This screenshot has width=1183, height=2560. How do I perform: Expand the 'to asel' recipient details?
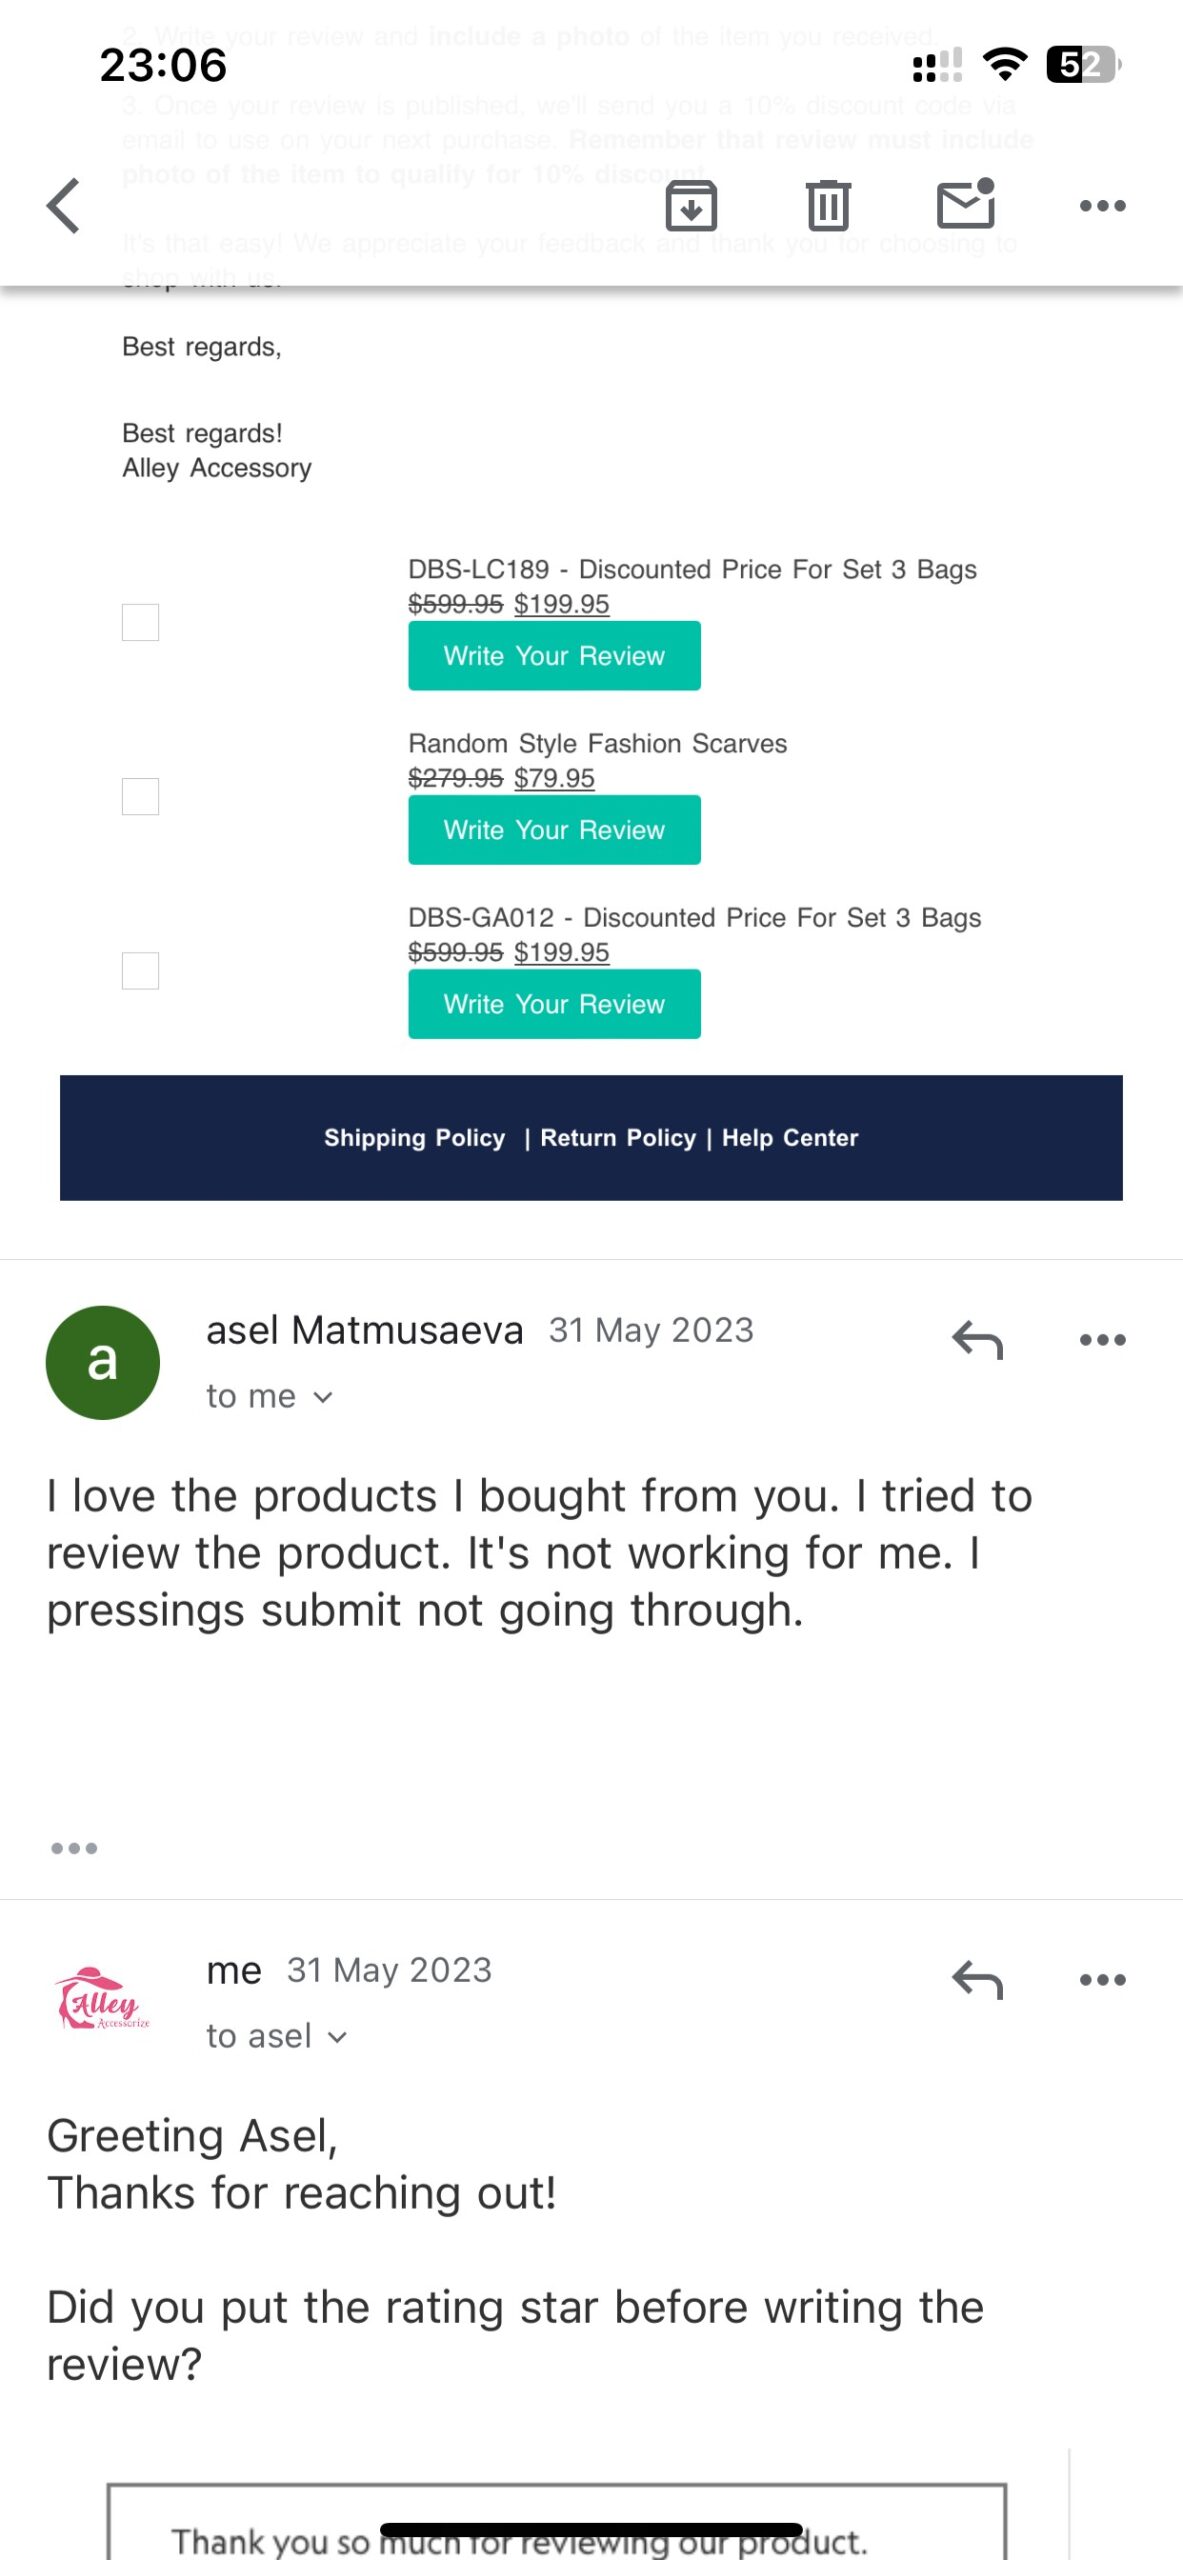pos(277,2035)
